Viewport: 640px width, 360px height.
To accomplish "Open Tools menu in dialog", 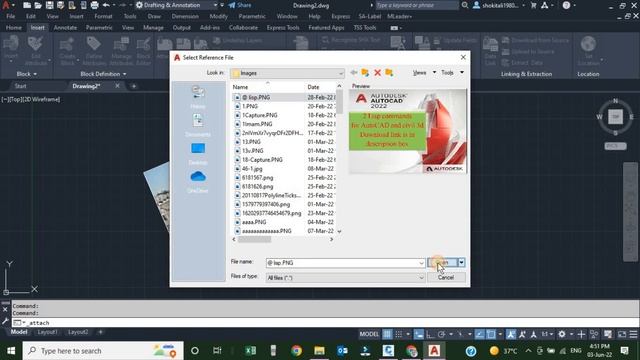I will click(x=452, y=73).
